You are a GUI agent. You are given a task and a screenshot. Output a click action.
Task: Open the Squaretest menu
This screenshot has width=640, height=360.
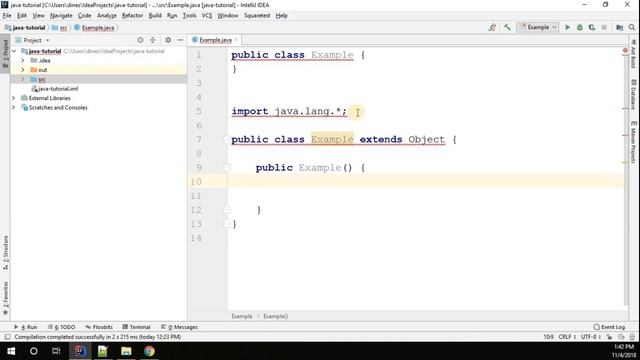[257, 16]
